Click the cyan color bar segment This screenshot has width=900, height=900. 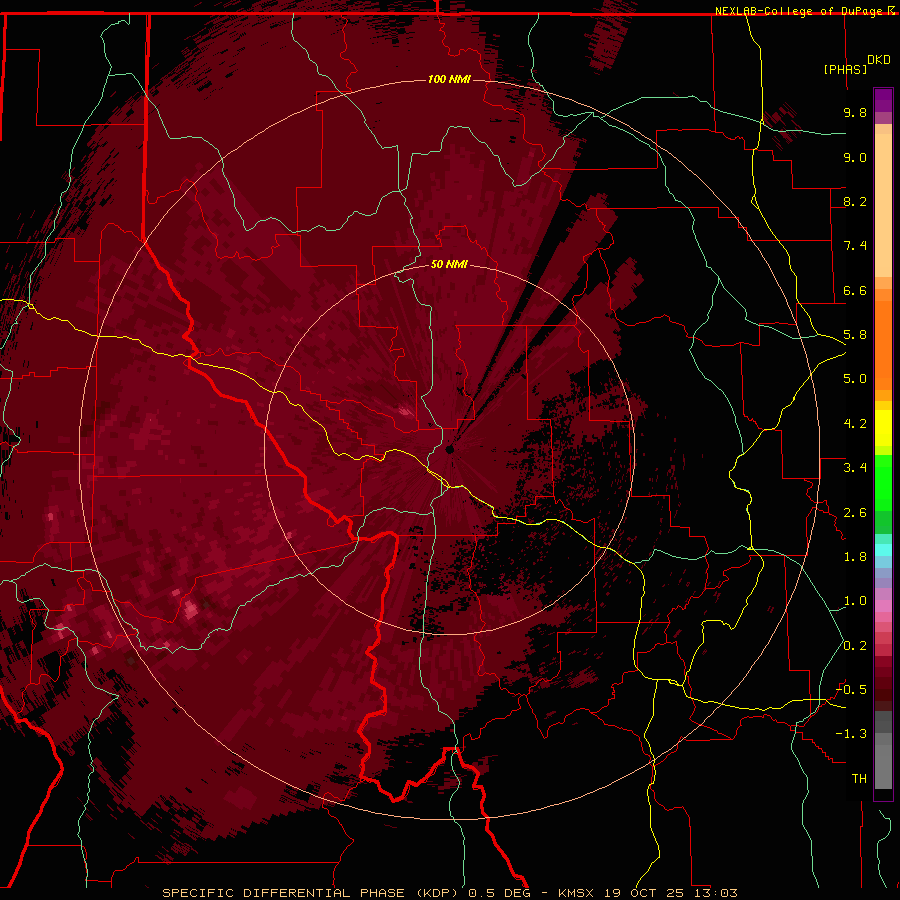tap(883, 550)
